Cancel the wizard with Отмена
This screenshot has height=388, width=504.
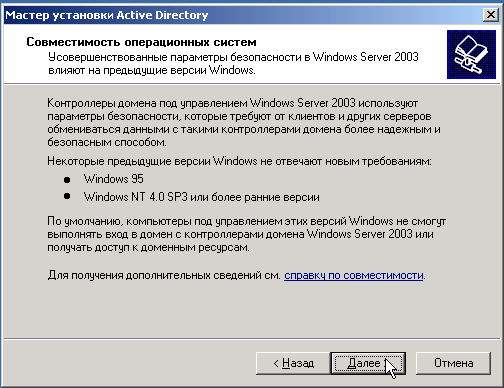[x=453, y=363]
